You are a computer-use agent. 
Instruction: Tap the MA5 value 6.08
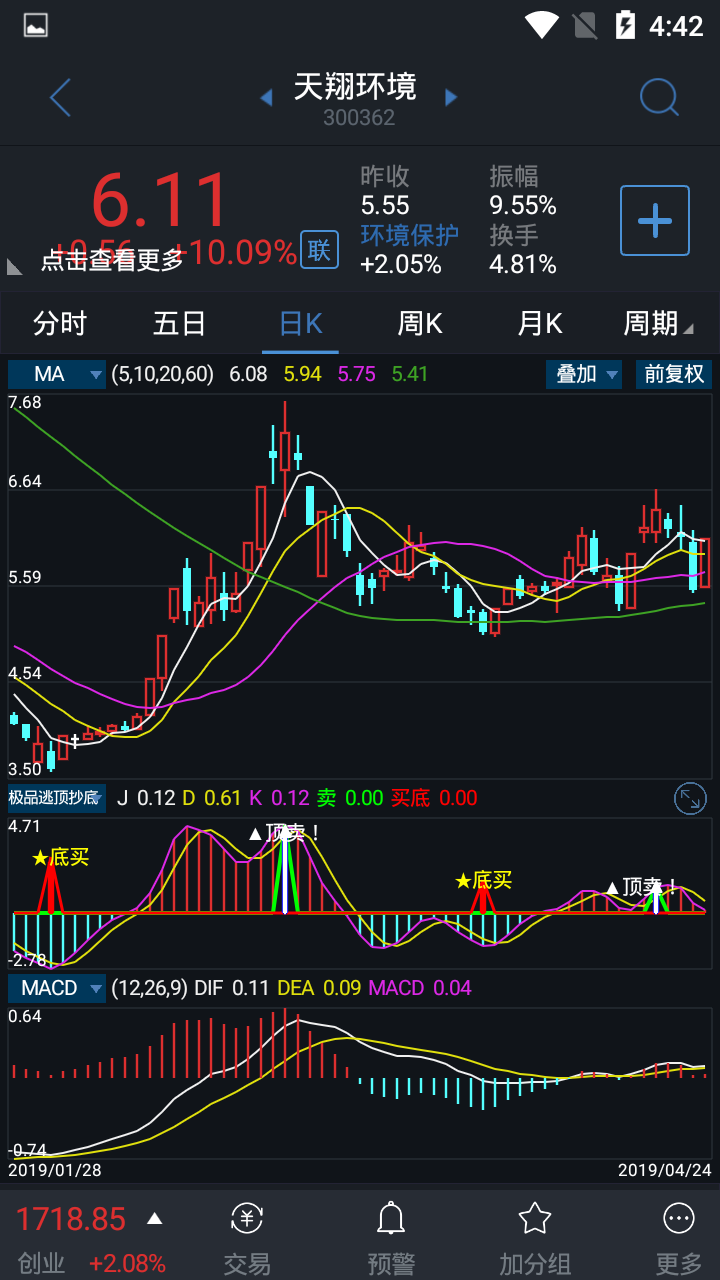[248, 374]
